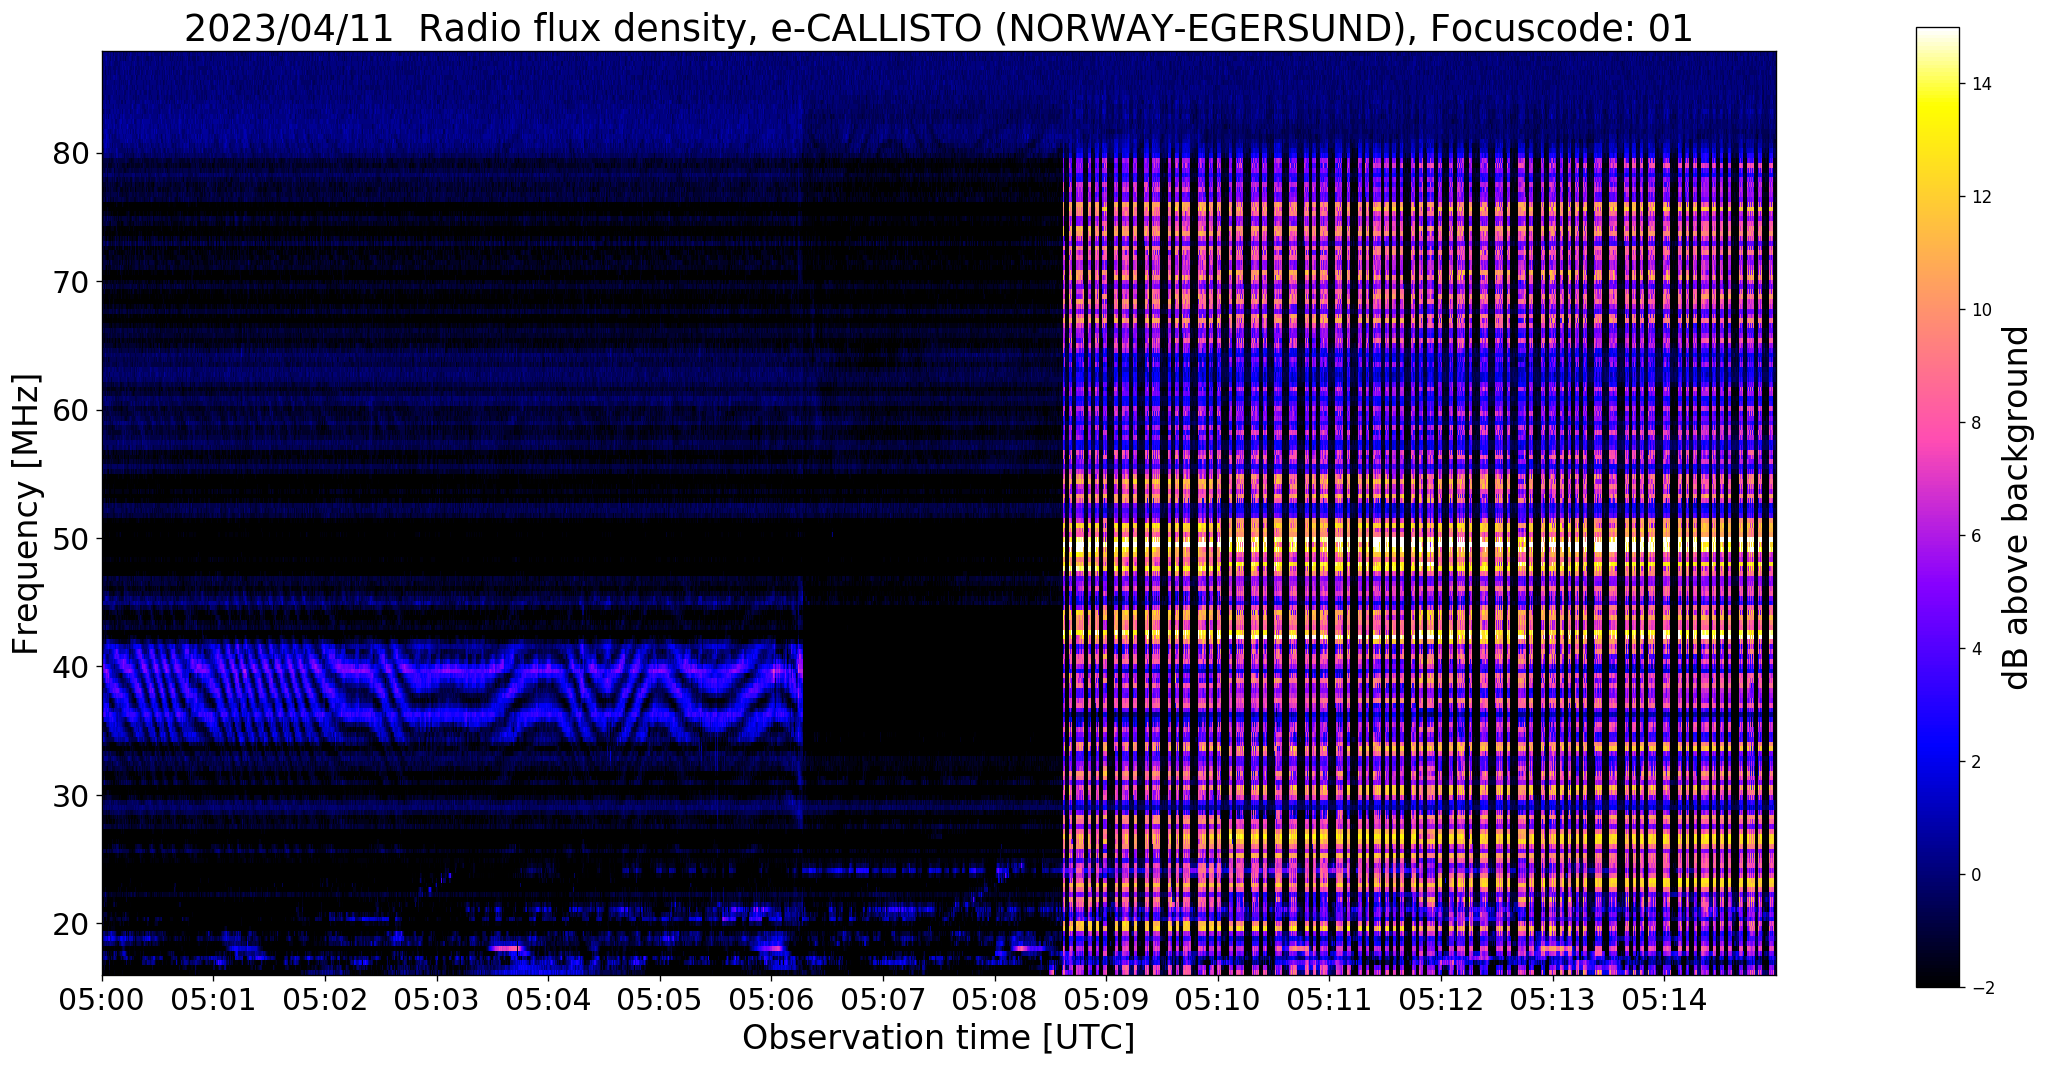Click the 05:14 time tick label
This screenshot has width=2047, height=1067.
pos(1664,999)
